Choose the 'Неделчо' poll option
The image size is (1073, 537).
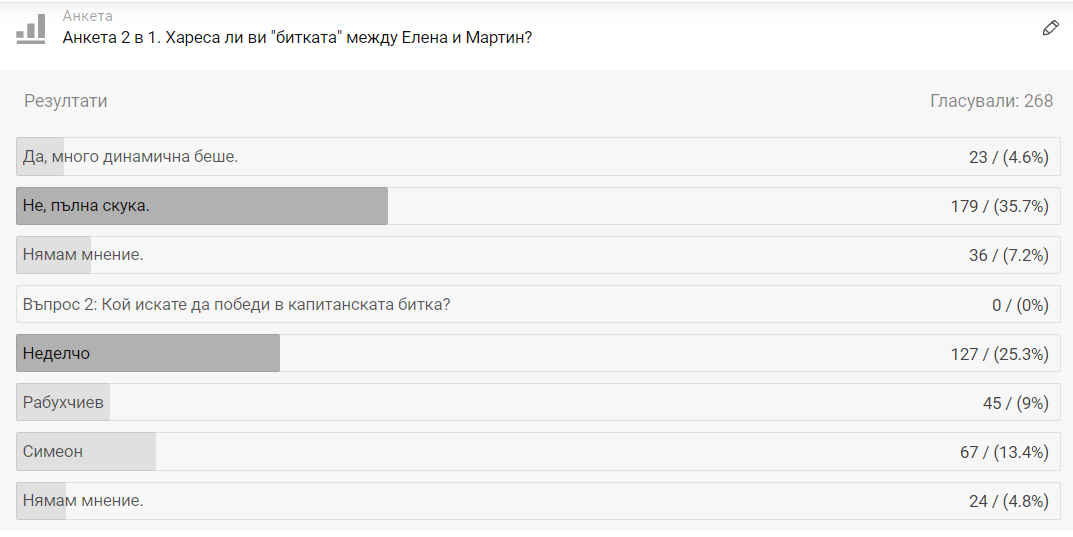tap(57, 353)
